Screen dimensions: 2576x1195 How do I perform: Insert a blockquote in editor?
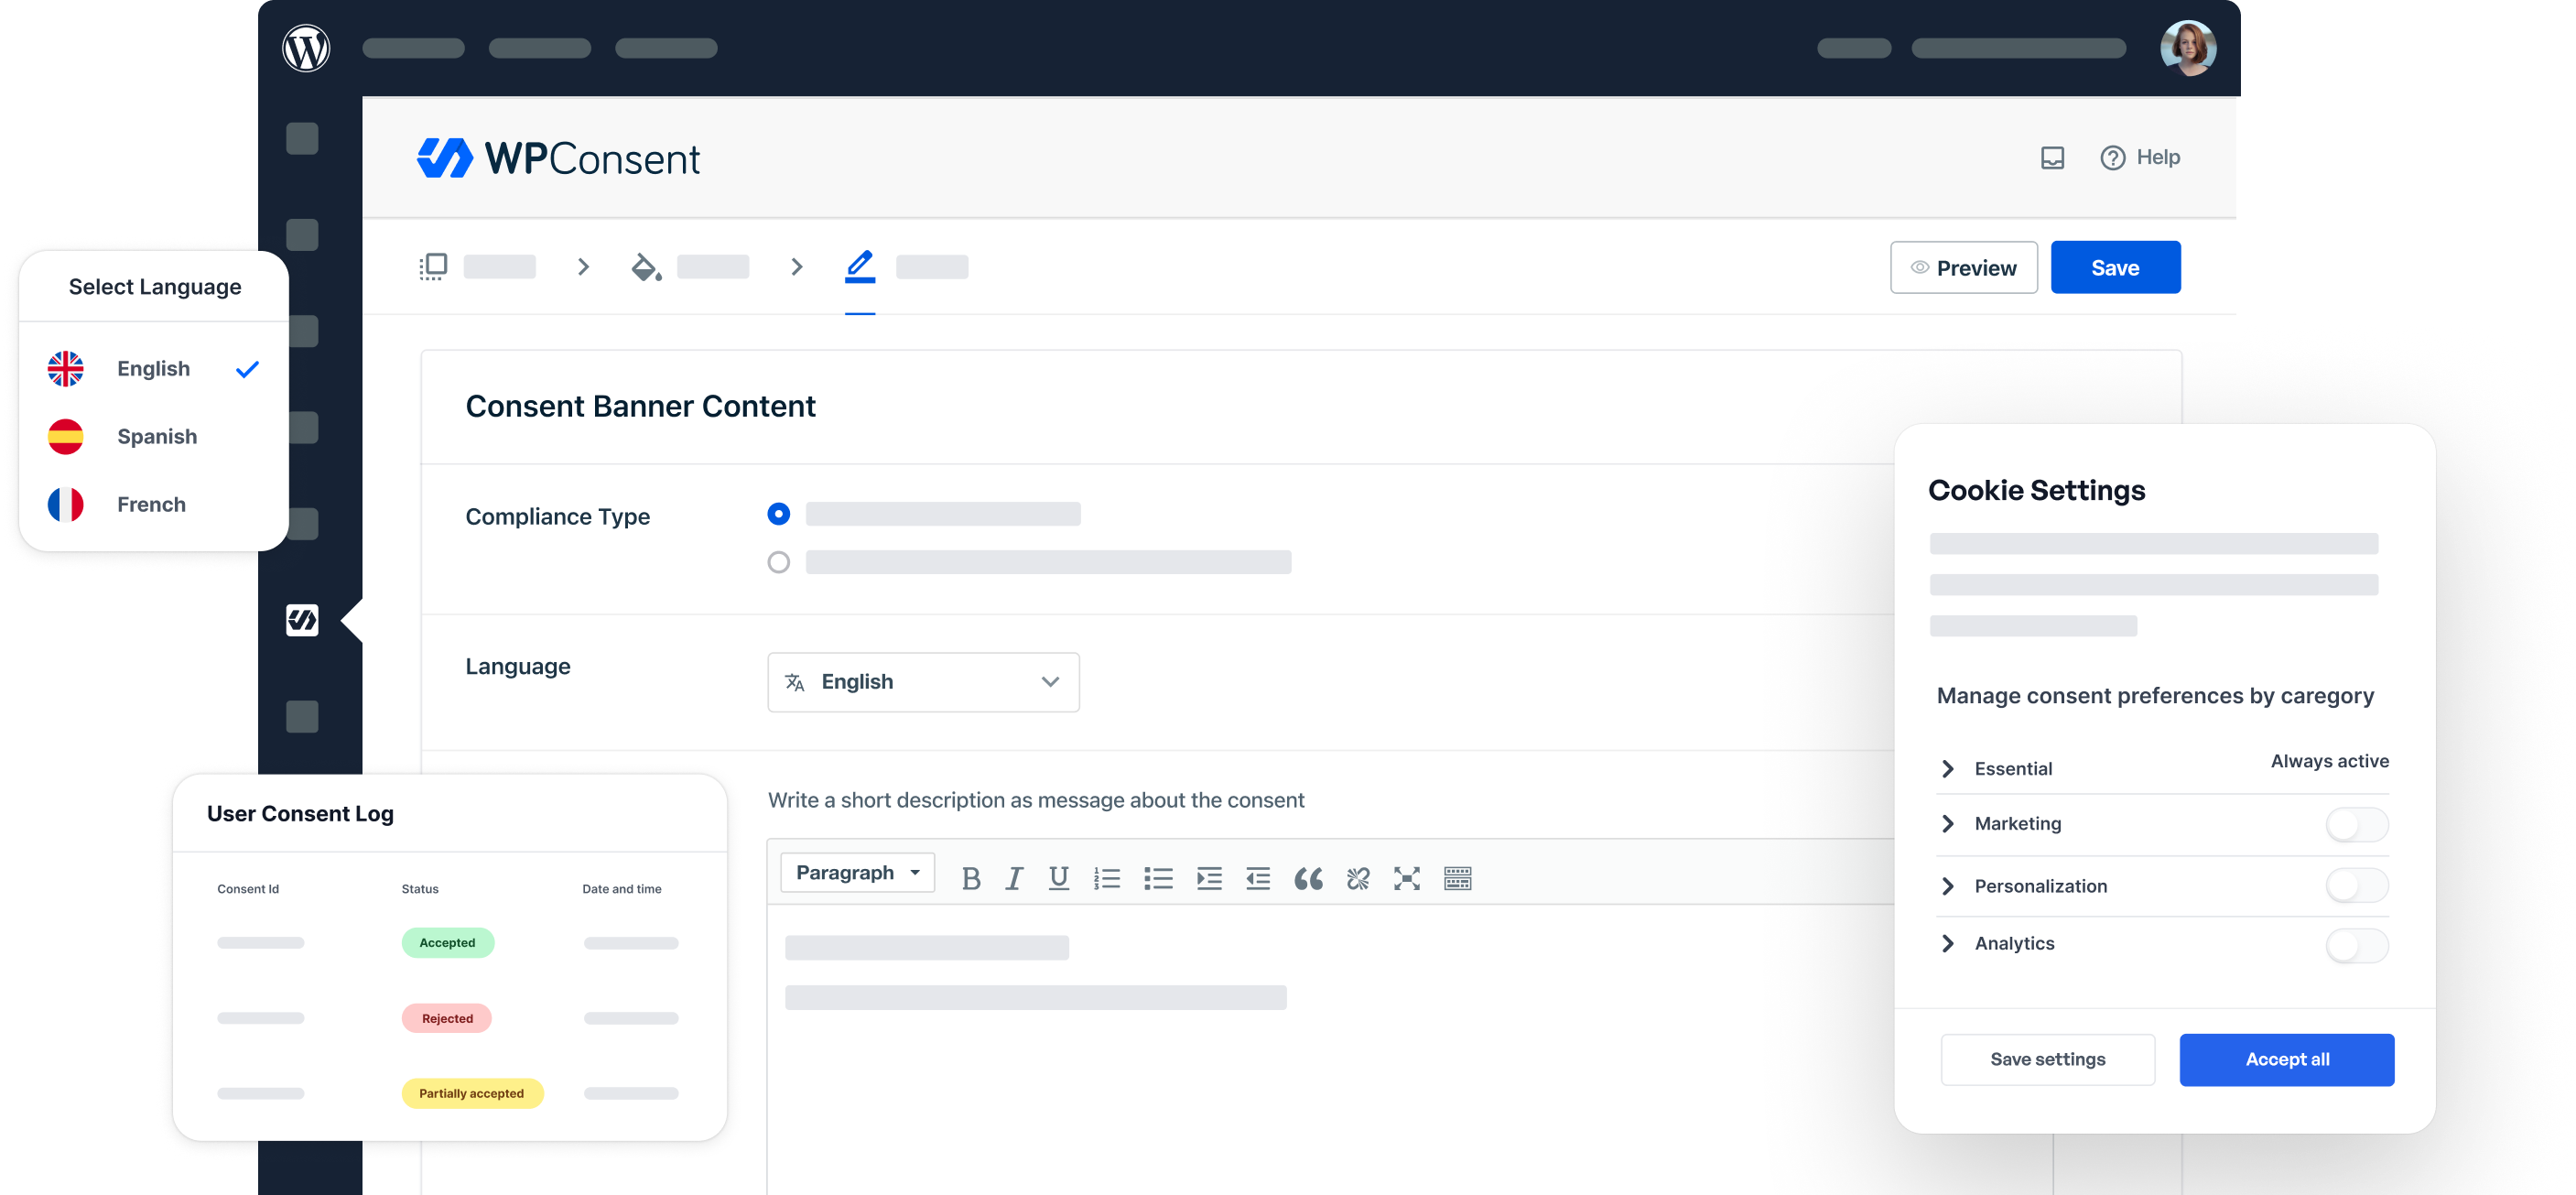click(x=1308, y=878)
